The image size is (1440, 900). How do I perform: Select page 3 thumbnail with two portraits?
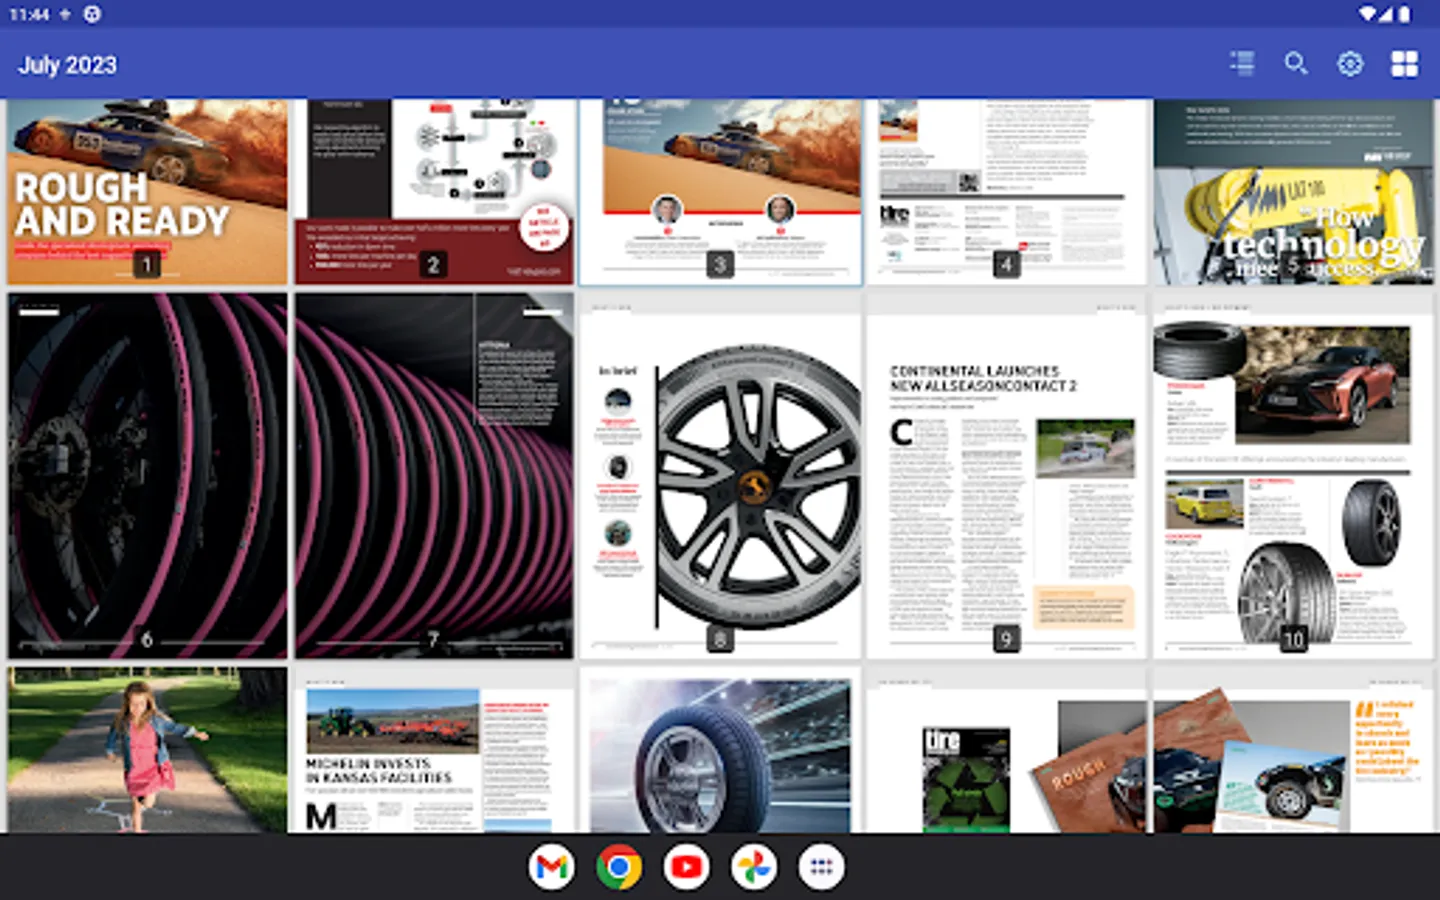(720, 191)
